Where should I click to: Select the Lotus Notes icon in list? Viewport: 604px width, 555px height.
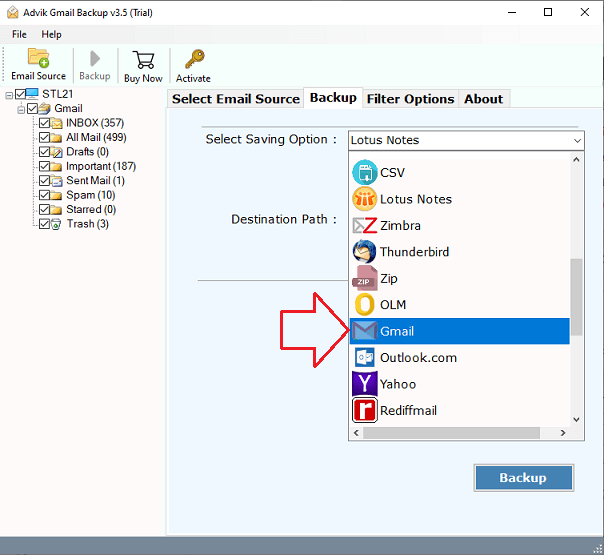[x=364, y=199]
